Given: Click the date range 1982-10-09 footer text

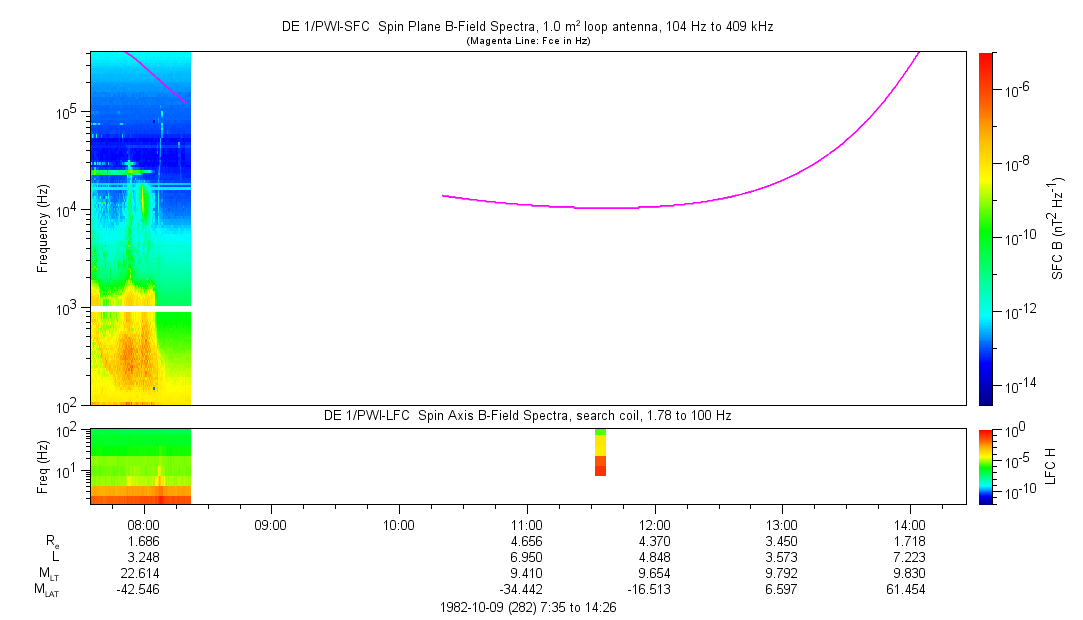Looking at the screenshot, I should pos(528,608).
